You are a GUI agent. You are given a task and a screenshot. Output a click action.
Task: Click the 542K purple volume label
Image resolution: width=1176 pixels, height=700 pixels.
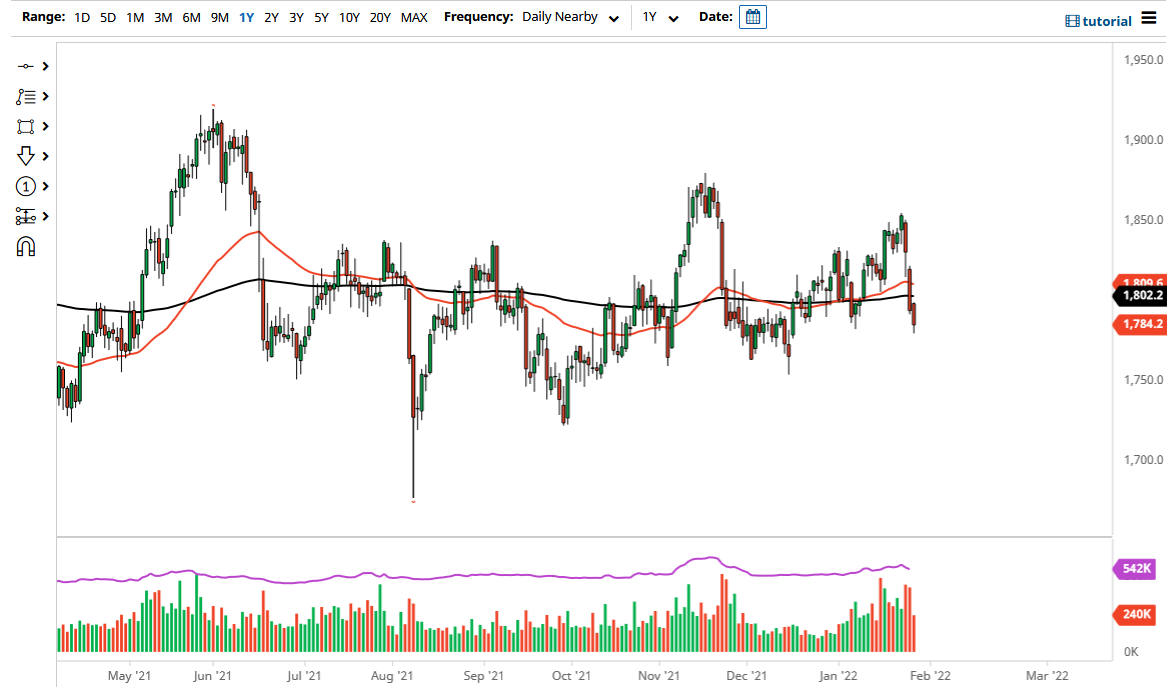tap(1135, 569)
